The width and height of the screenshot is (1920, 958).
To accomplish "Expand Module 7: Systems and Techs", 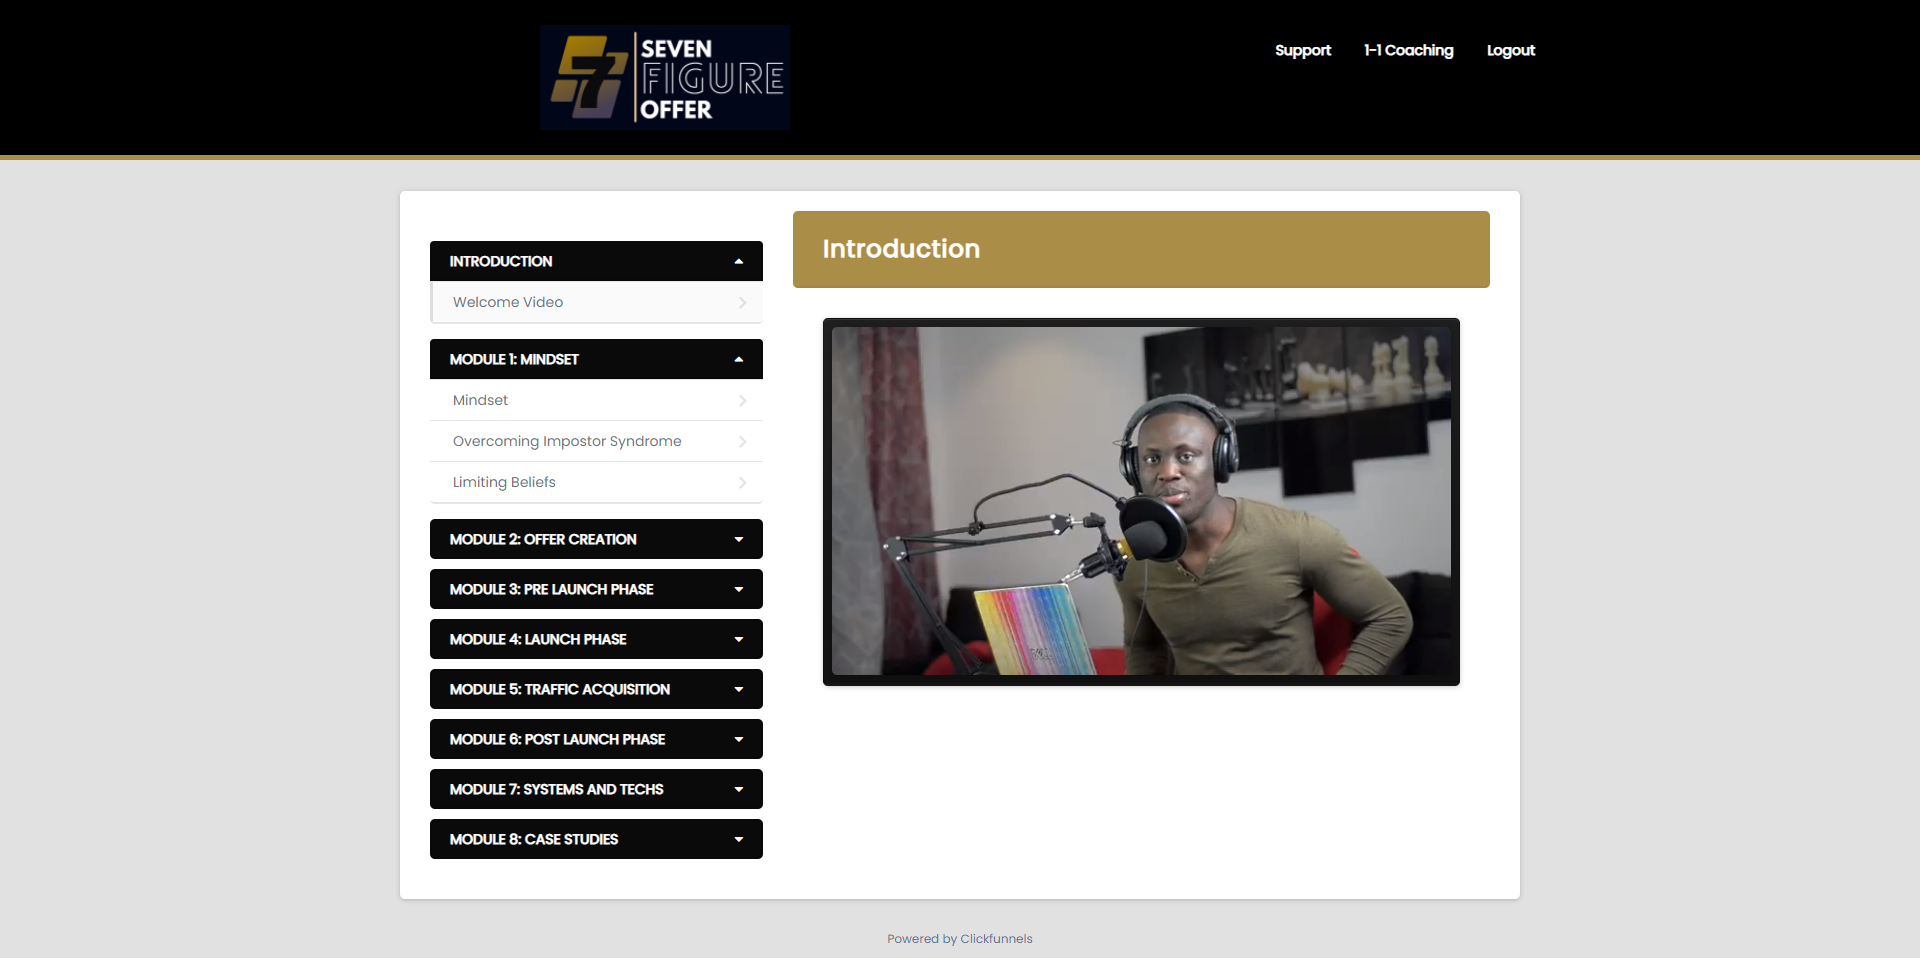I will 596,789.
